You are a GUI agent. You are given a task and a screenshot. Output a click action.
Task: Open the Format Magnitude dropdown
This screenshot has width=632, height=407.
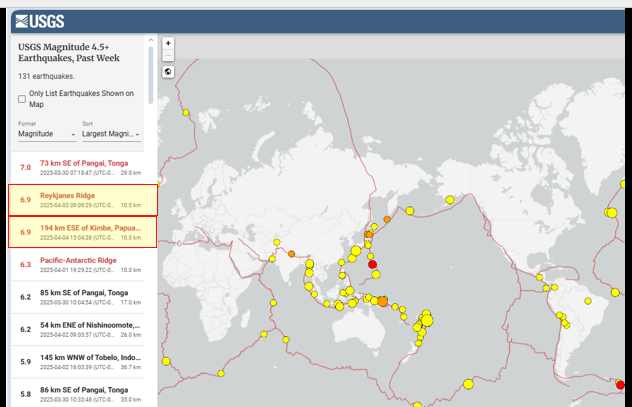[47, 134]
